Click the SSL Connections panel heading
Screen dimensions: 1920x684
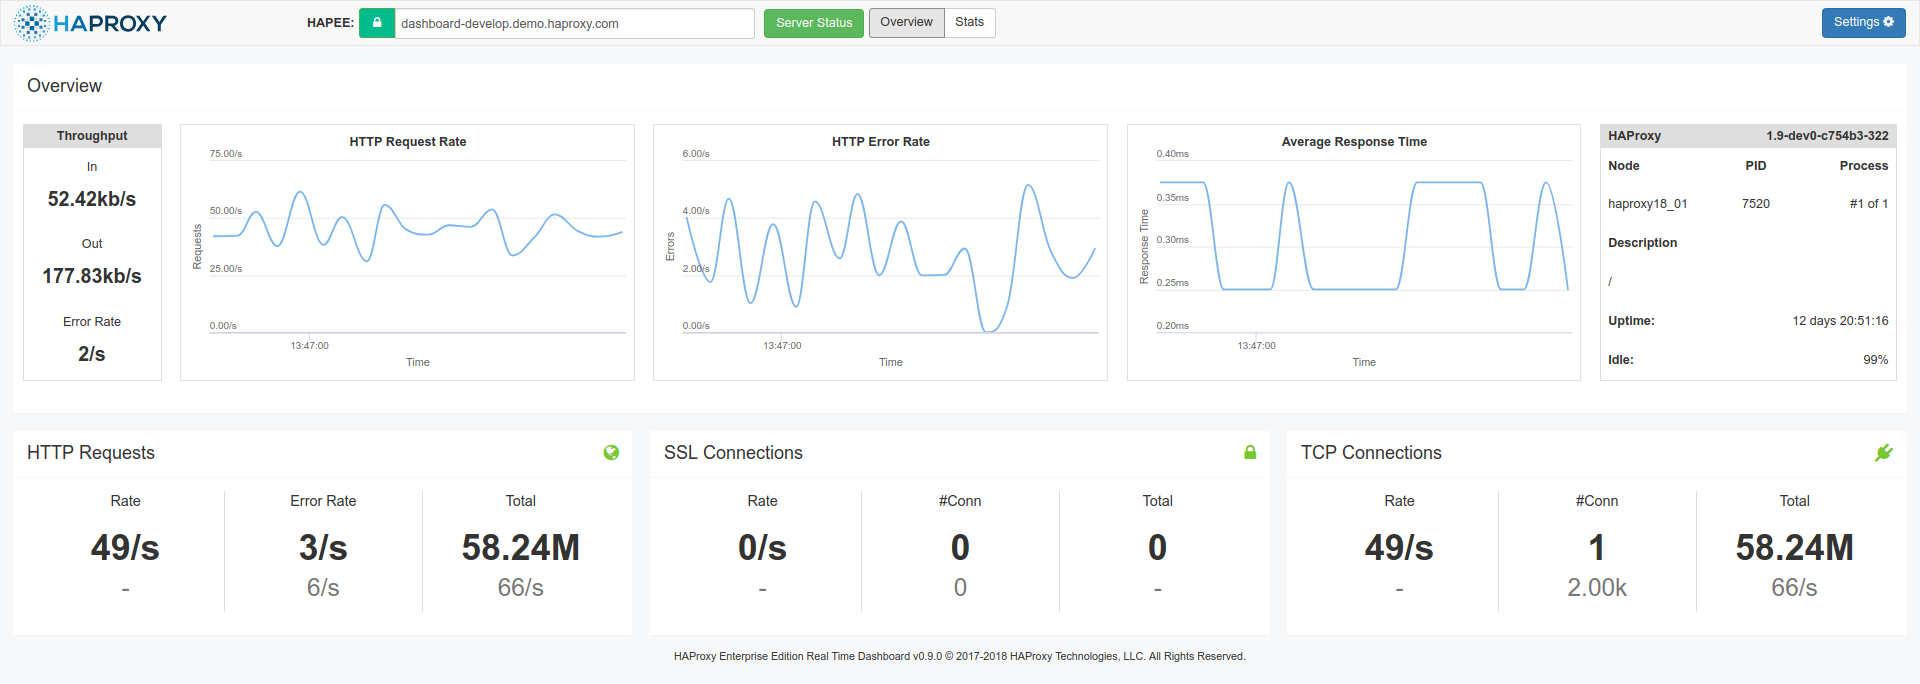click(x=733, y=453)
